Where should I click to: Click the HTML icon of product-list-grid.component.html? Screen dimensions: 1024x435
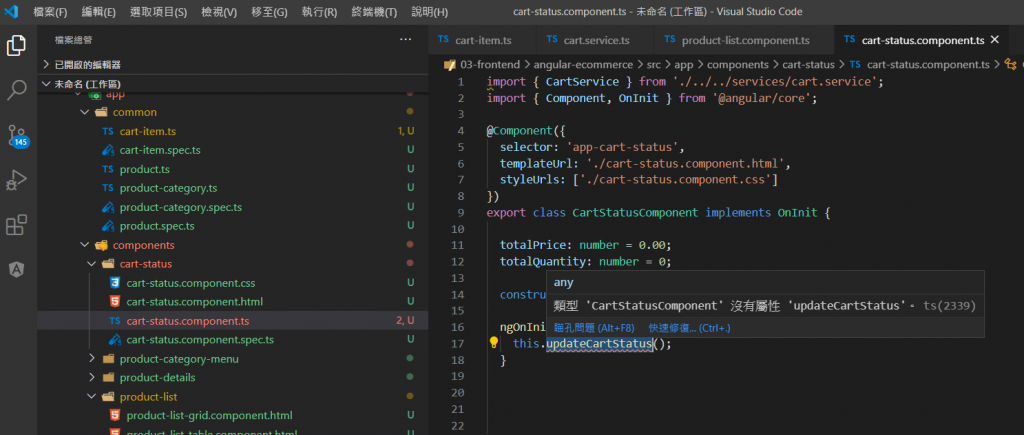pos(115,415)
